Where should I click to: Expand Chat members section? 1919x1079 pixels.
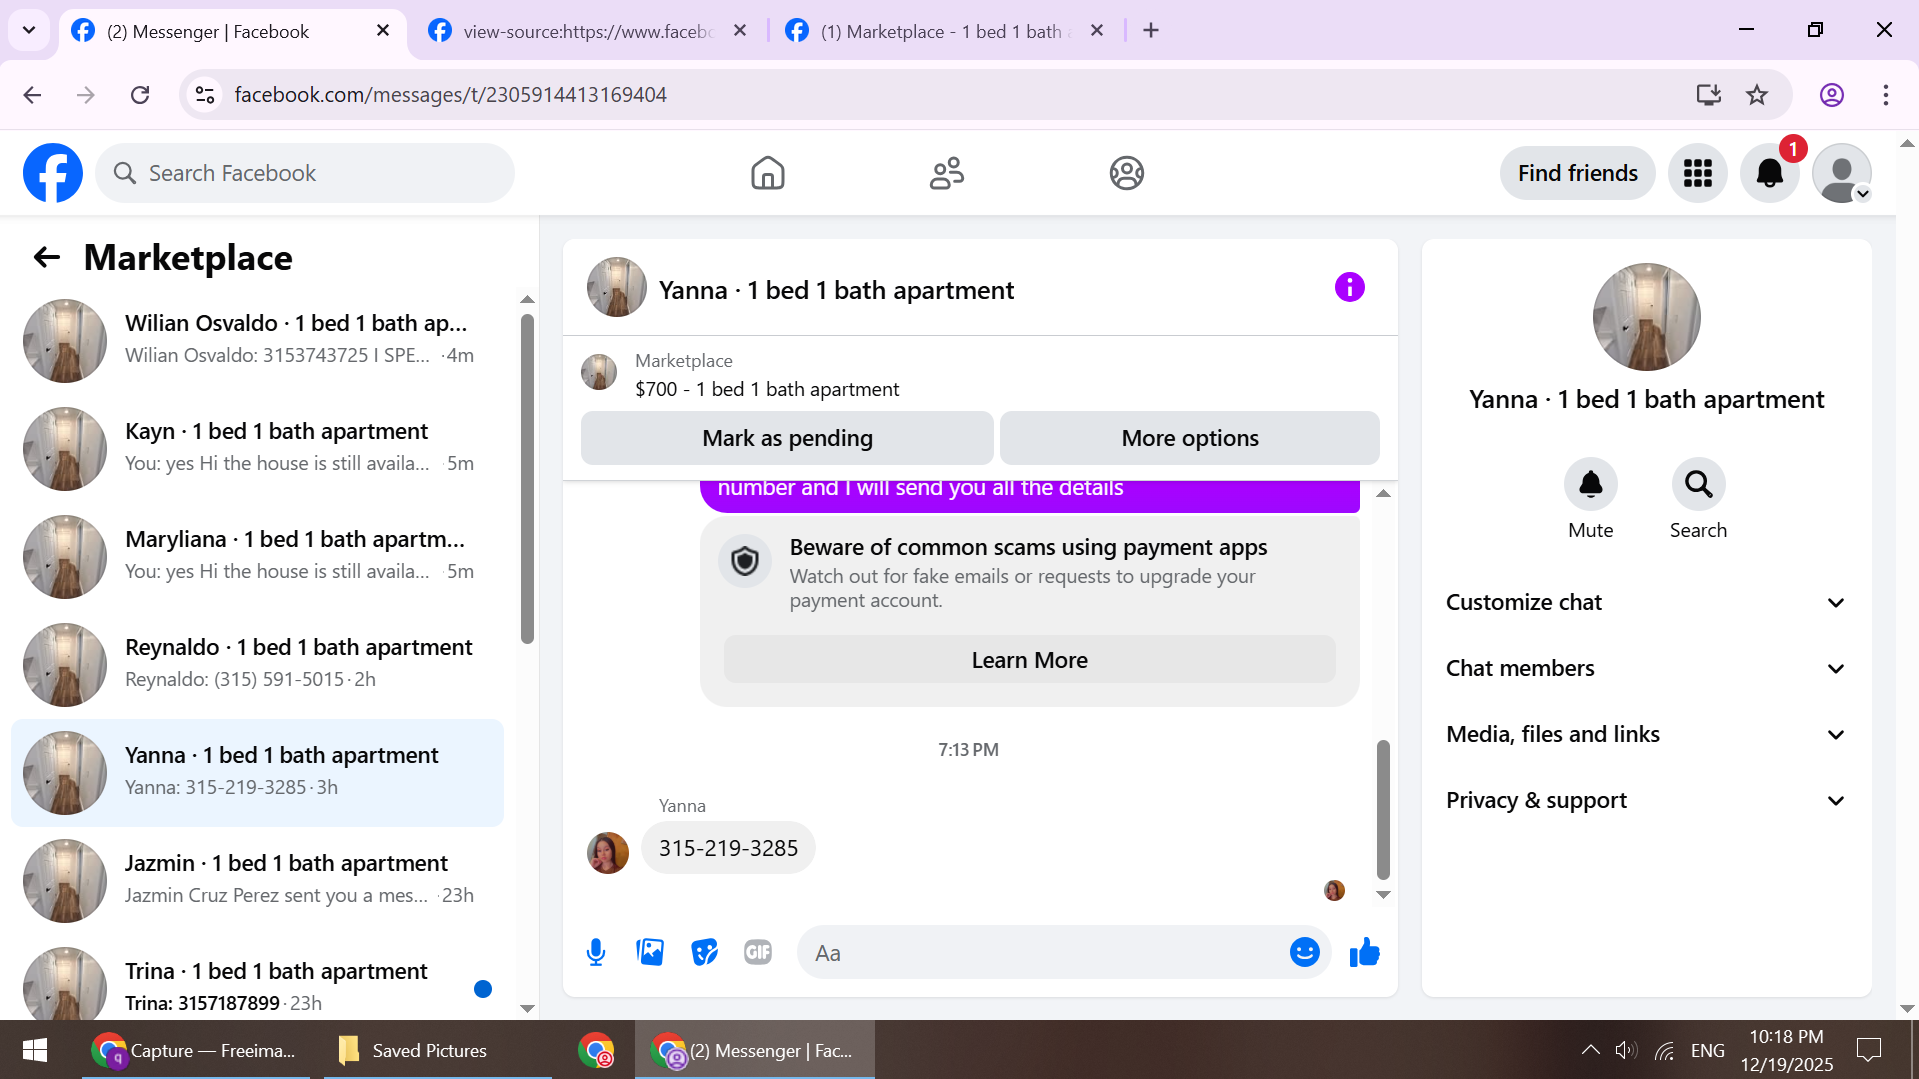coord(1646,669)
